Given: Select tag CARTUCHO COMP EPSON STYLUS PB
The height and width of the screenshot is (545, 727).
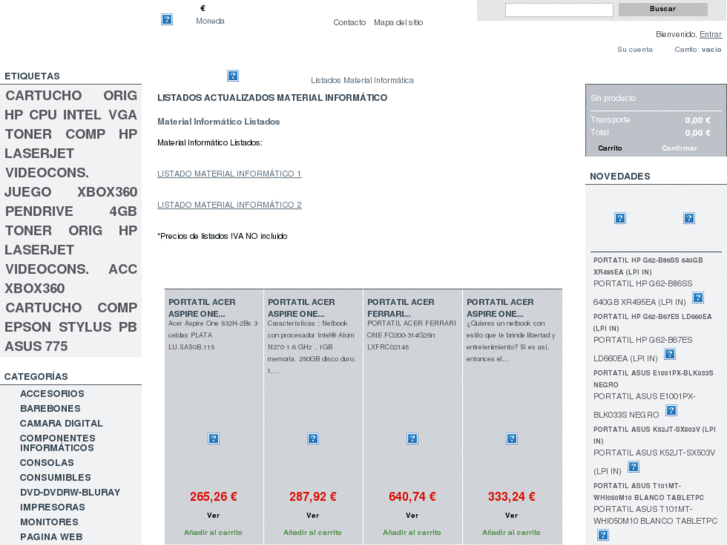Looking at the screenshot, I should coord(71,317).
